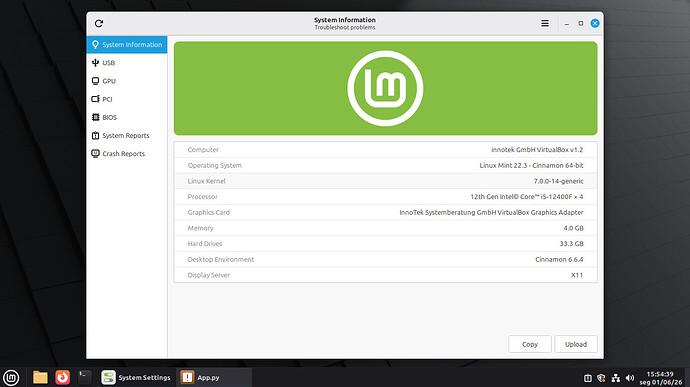
Task: Switch to the PCI section
Action: click(x=127, y=99)
